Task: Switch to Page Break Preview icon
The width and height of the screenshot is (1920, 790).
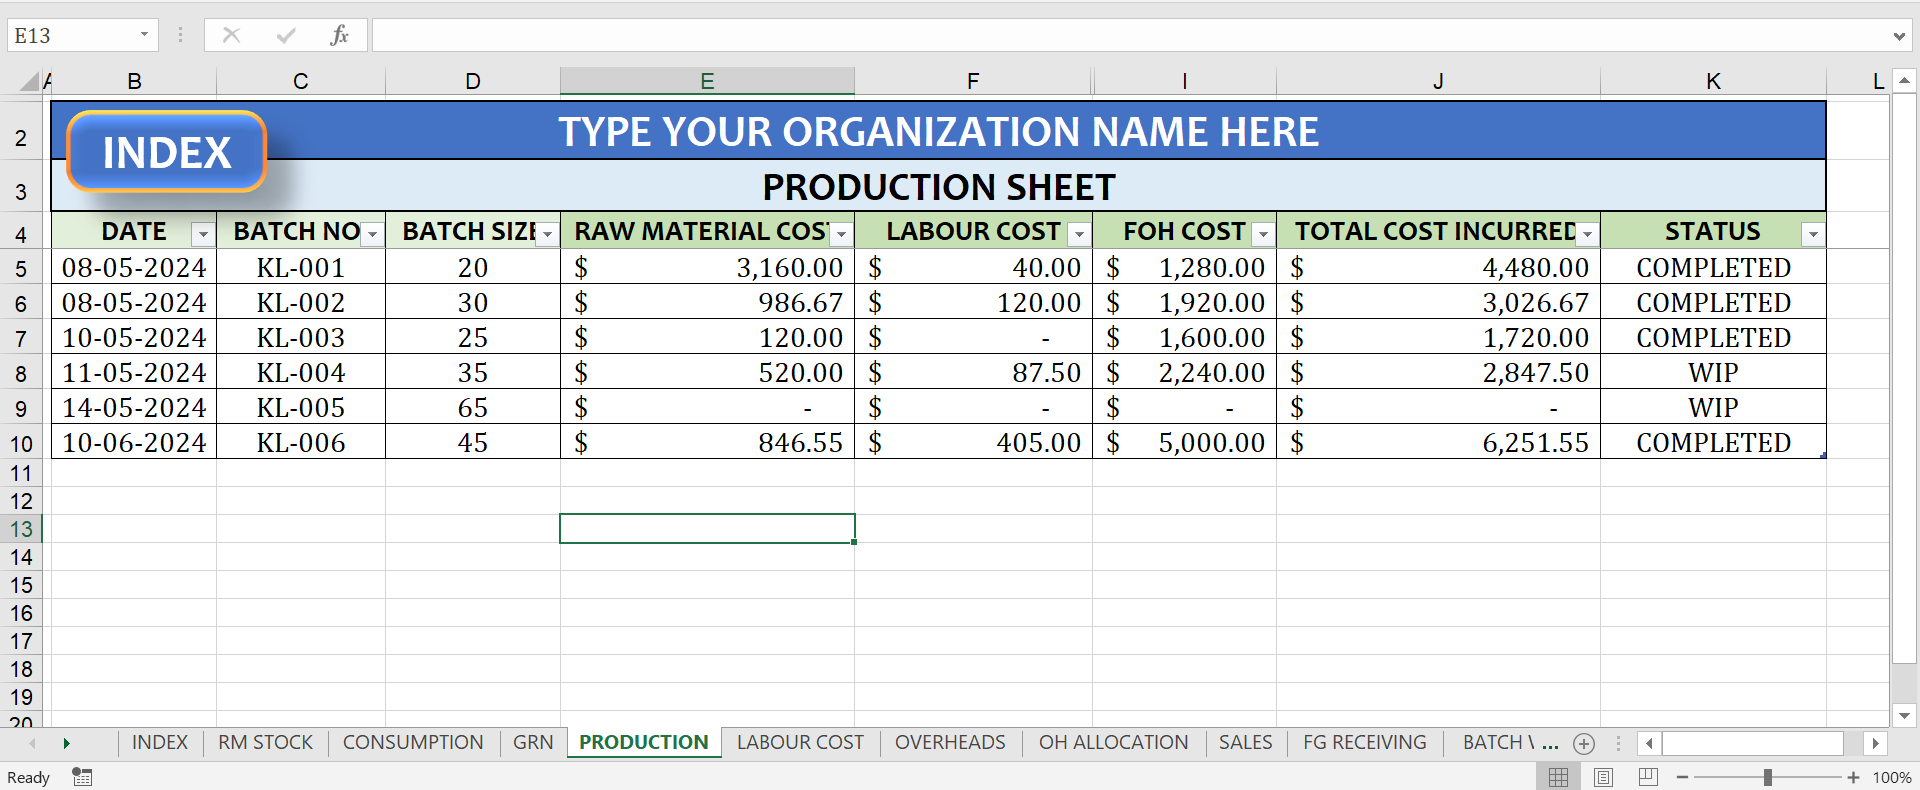Action: click(1649, 777)
